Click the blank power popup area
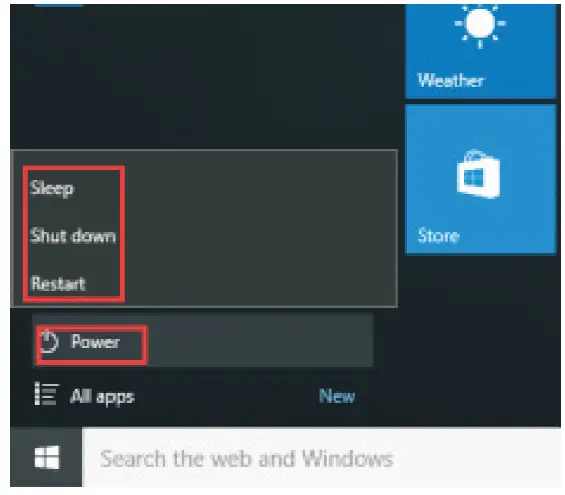Viewport: 565px width, 495px height. (259, 229)
